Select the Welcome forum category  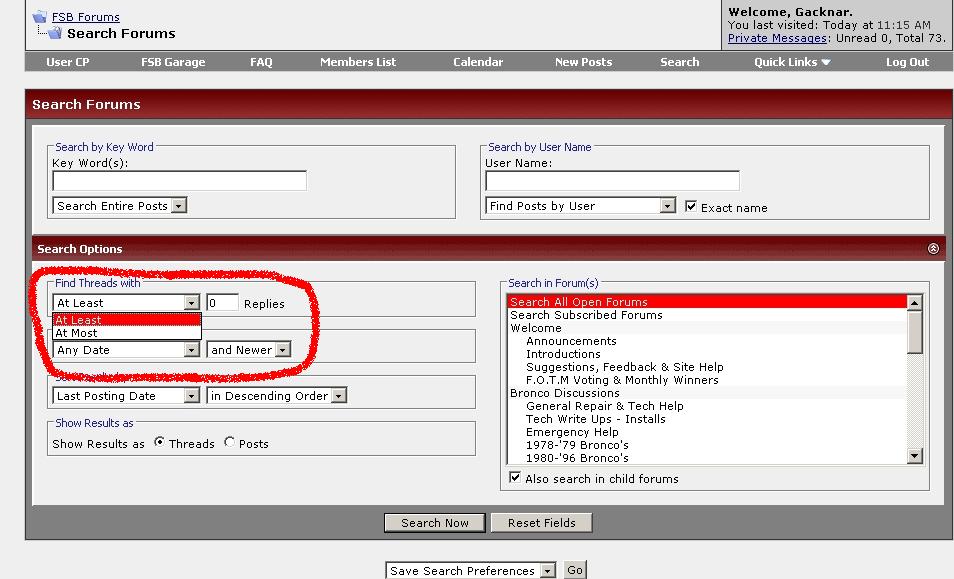[707, 328]
